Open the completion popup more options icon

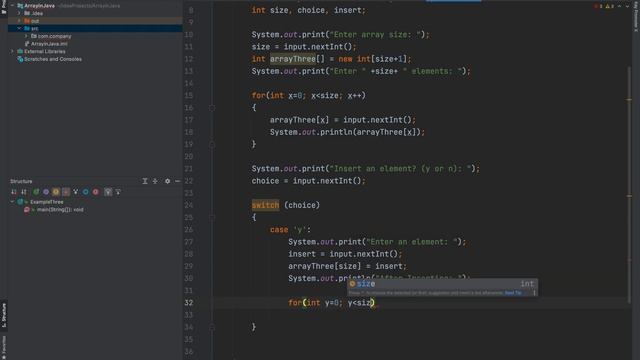534,293
